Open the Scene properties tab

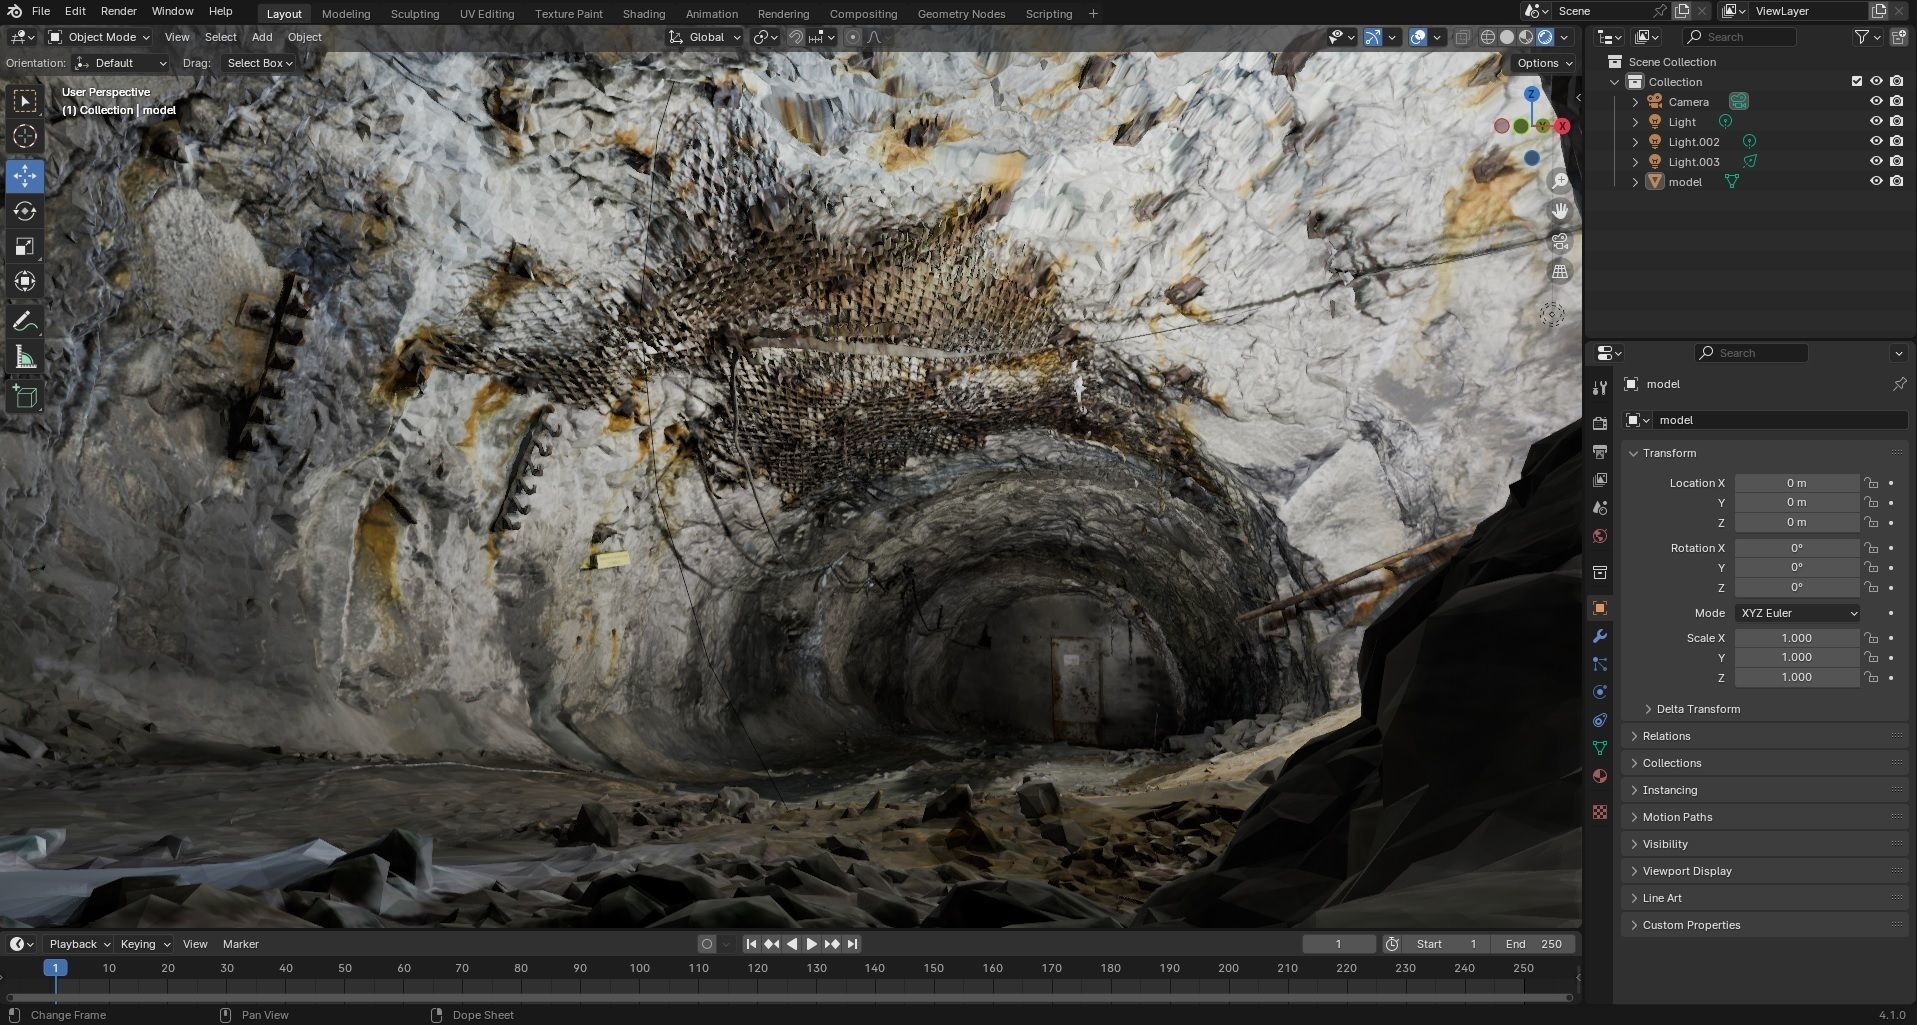[1600, 508]
